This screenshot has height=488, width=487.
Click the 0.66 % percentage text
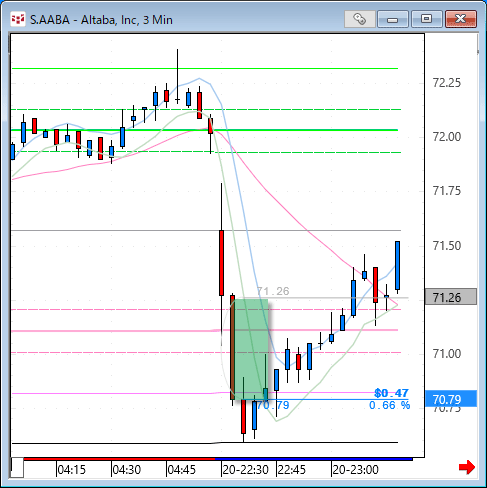click(x=389, y=405)
